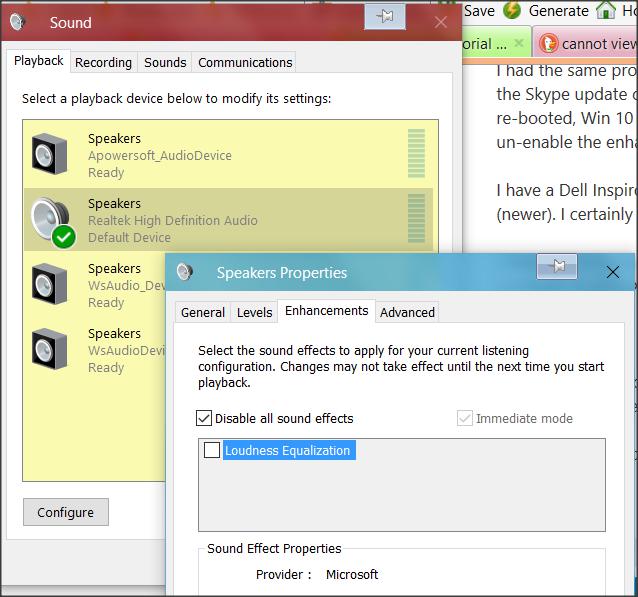Select the Loudness Equalization list entry

(x=289, y=450)
